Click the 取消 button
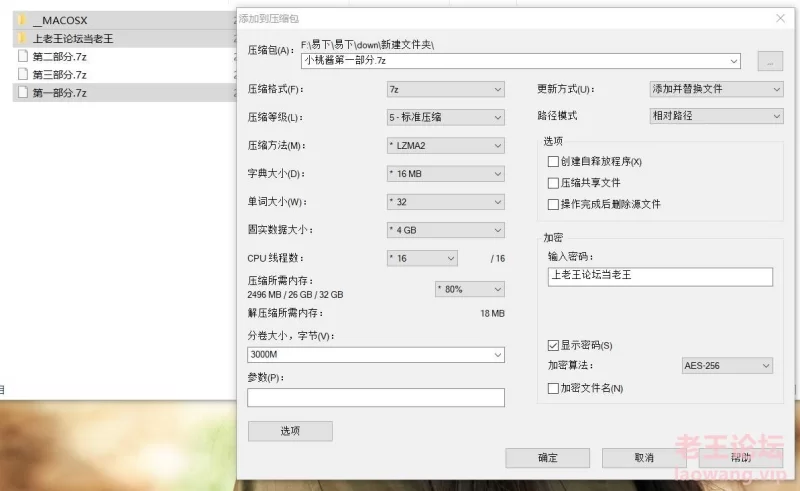 (x=644, y=458)
